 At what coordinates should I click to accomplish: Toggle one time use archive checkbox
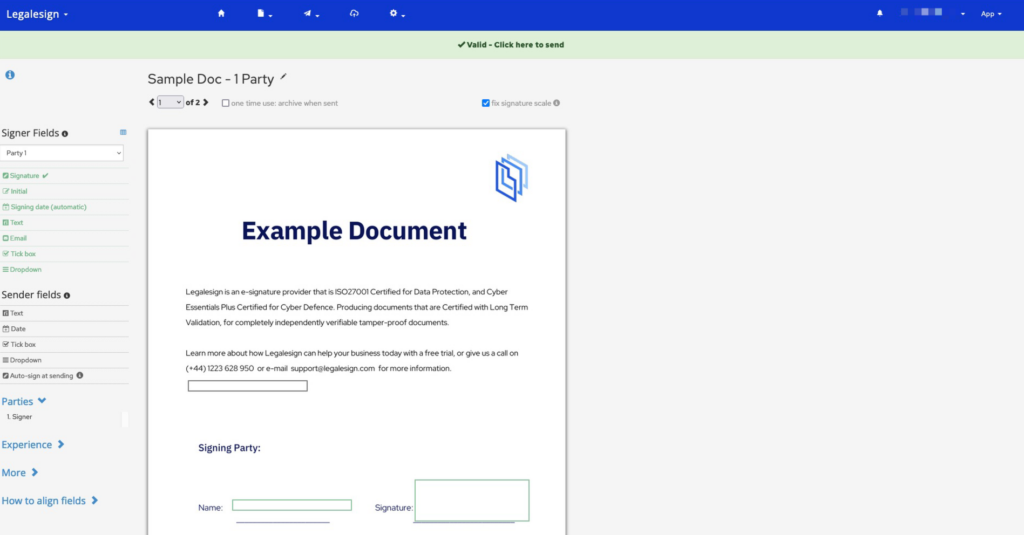(x=225, y=103)
